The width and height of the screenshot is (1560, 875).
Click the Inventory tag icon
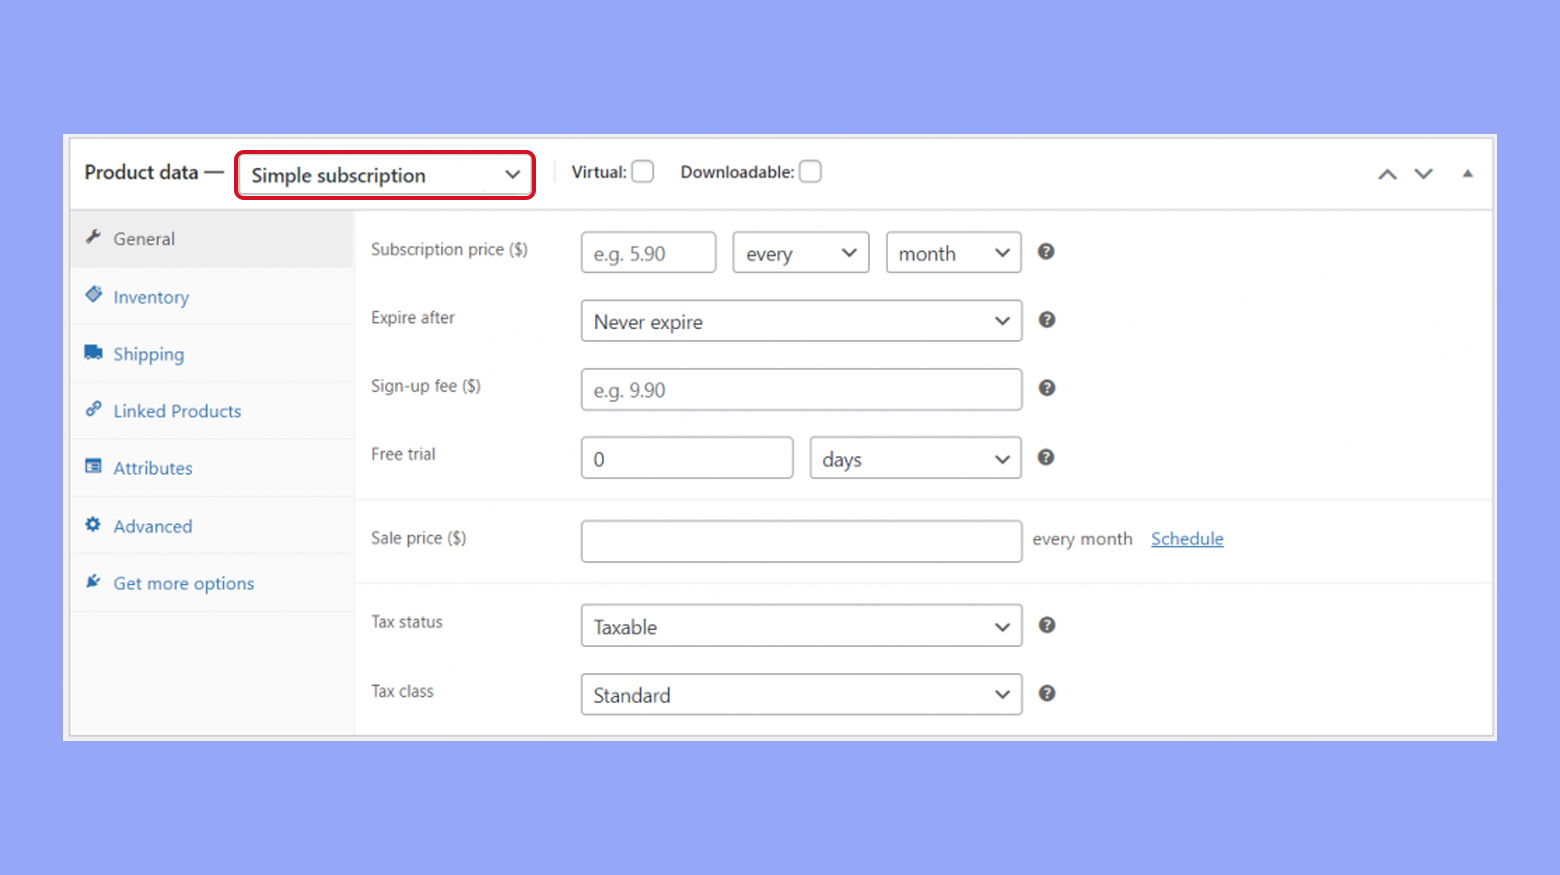click(94, 295)
